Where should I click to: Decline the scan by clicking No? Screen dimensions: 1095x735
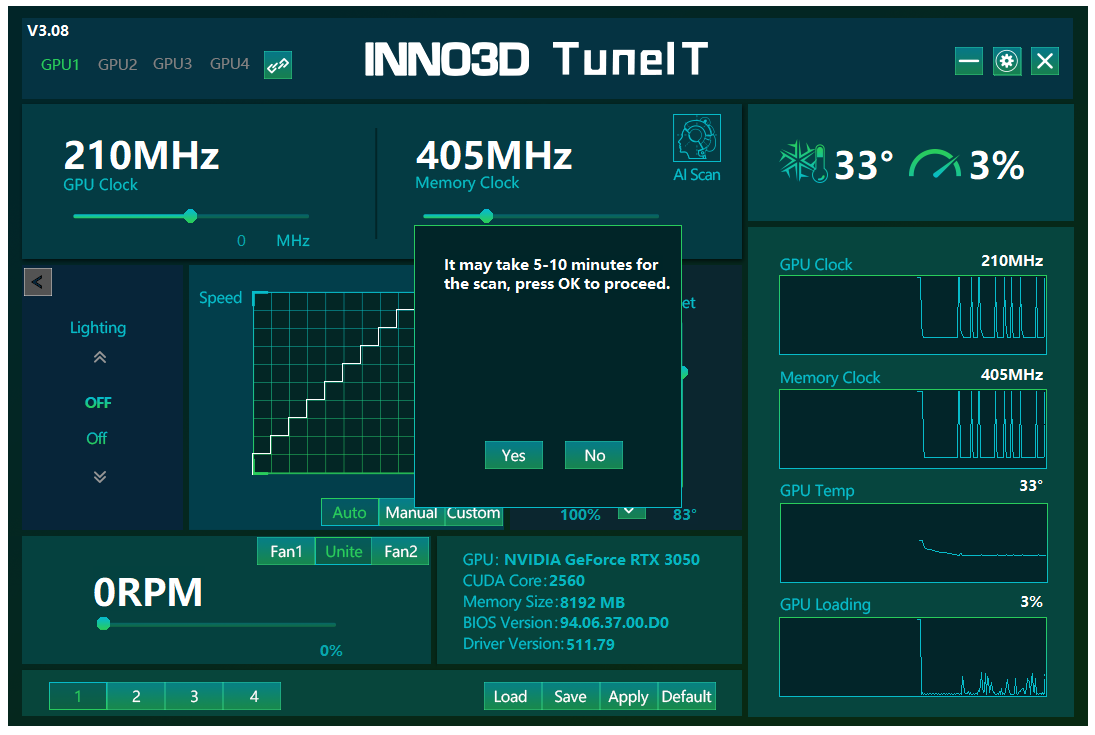pyautogui.click(x=594, y=455)
